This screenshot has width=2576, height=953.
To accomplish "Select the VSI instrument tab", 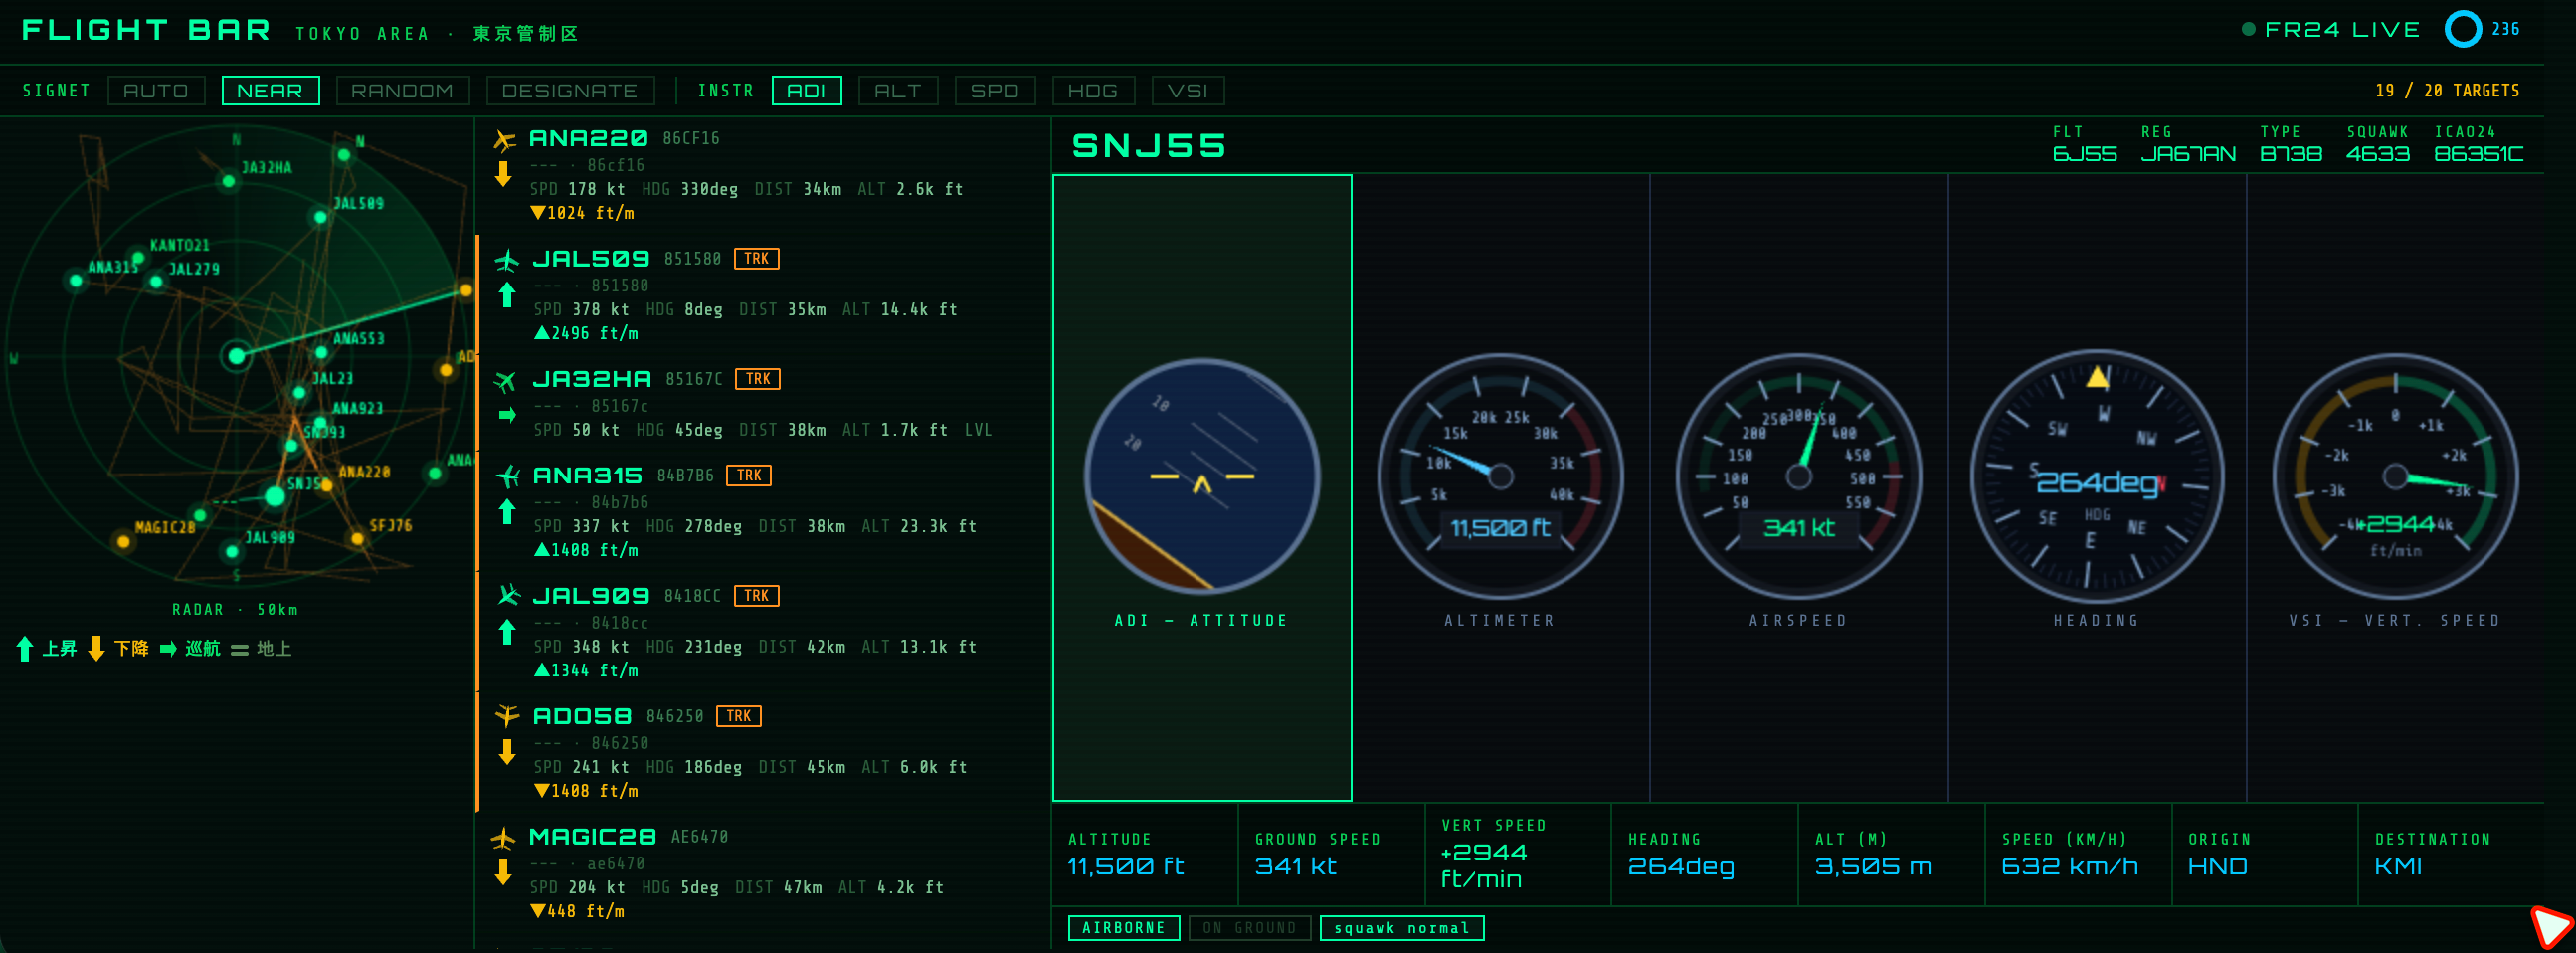I will click(x=1188, y=91).
